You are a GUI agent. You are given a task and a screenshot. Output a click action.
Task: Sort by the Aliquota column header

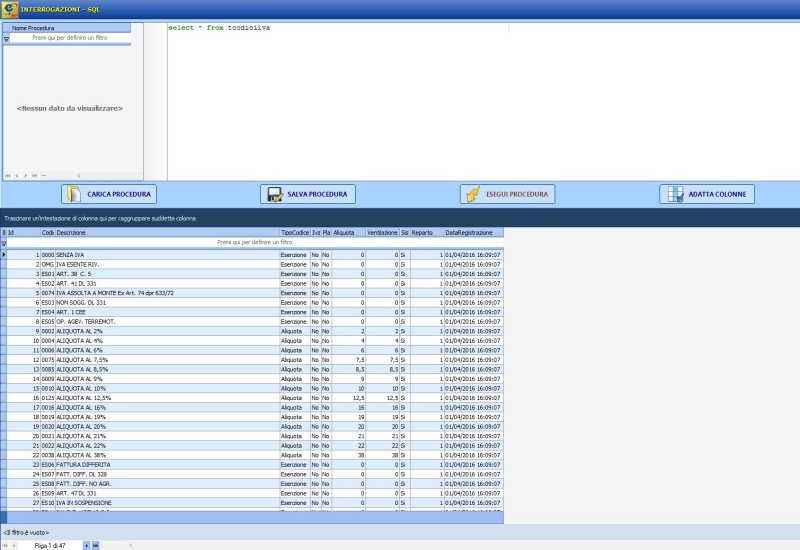click(x=348, y=233)
